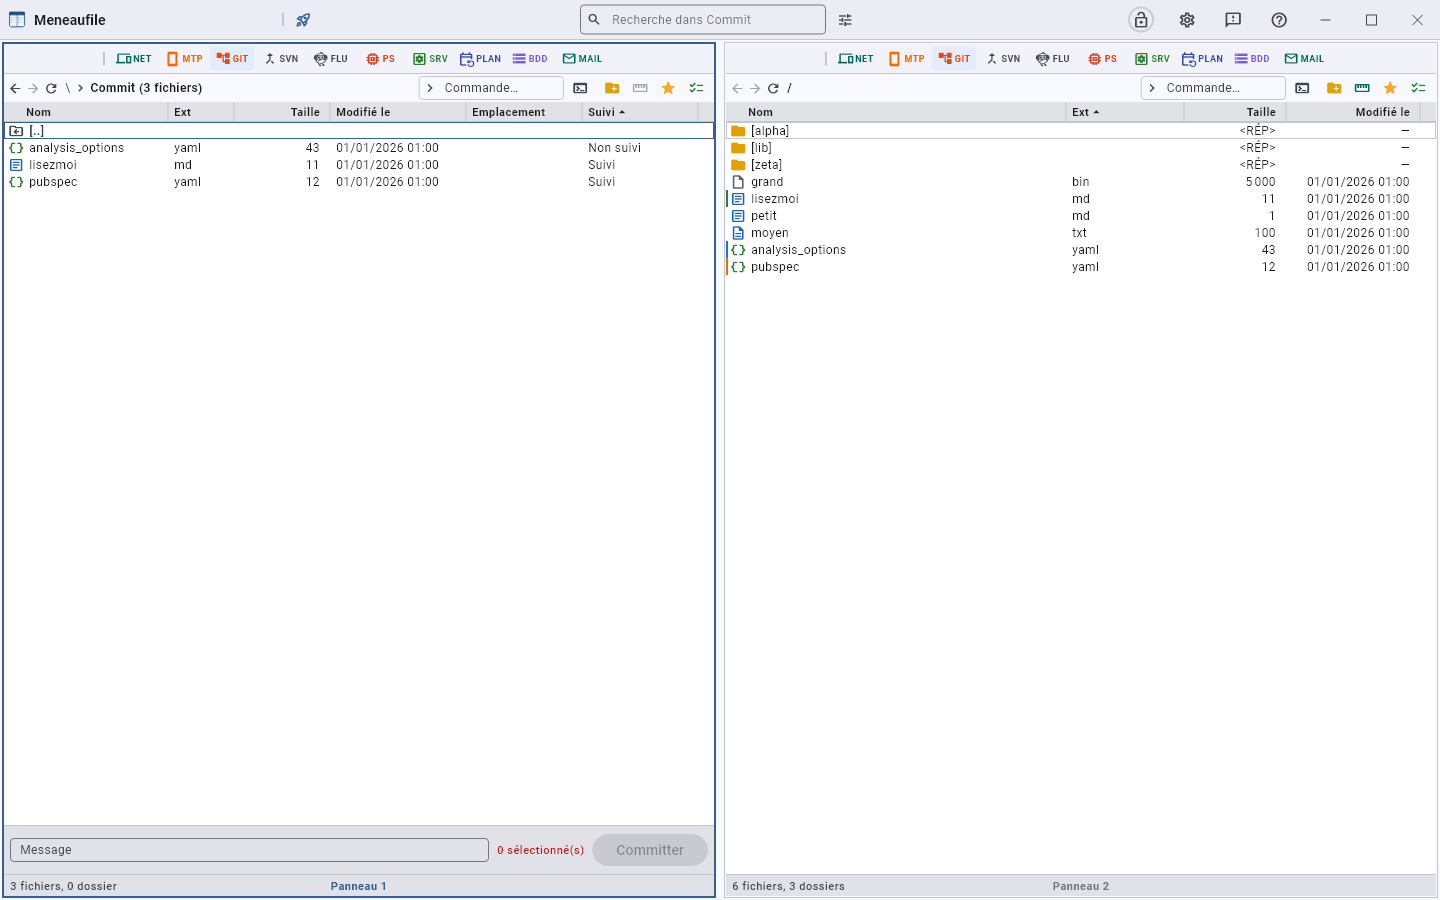The height and width of the screenshot is (900, 1440).
Task: Select NET in the left panel toolbar
Action: point(134,59)
